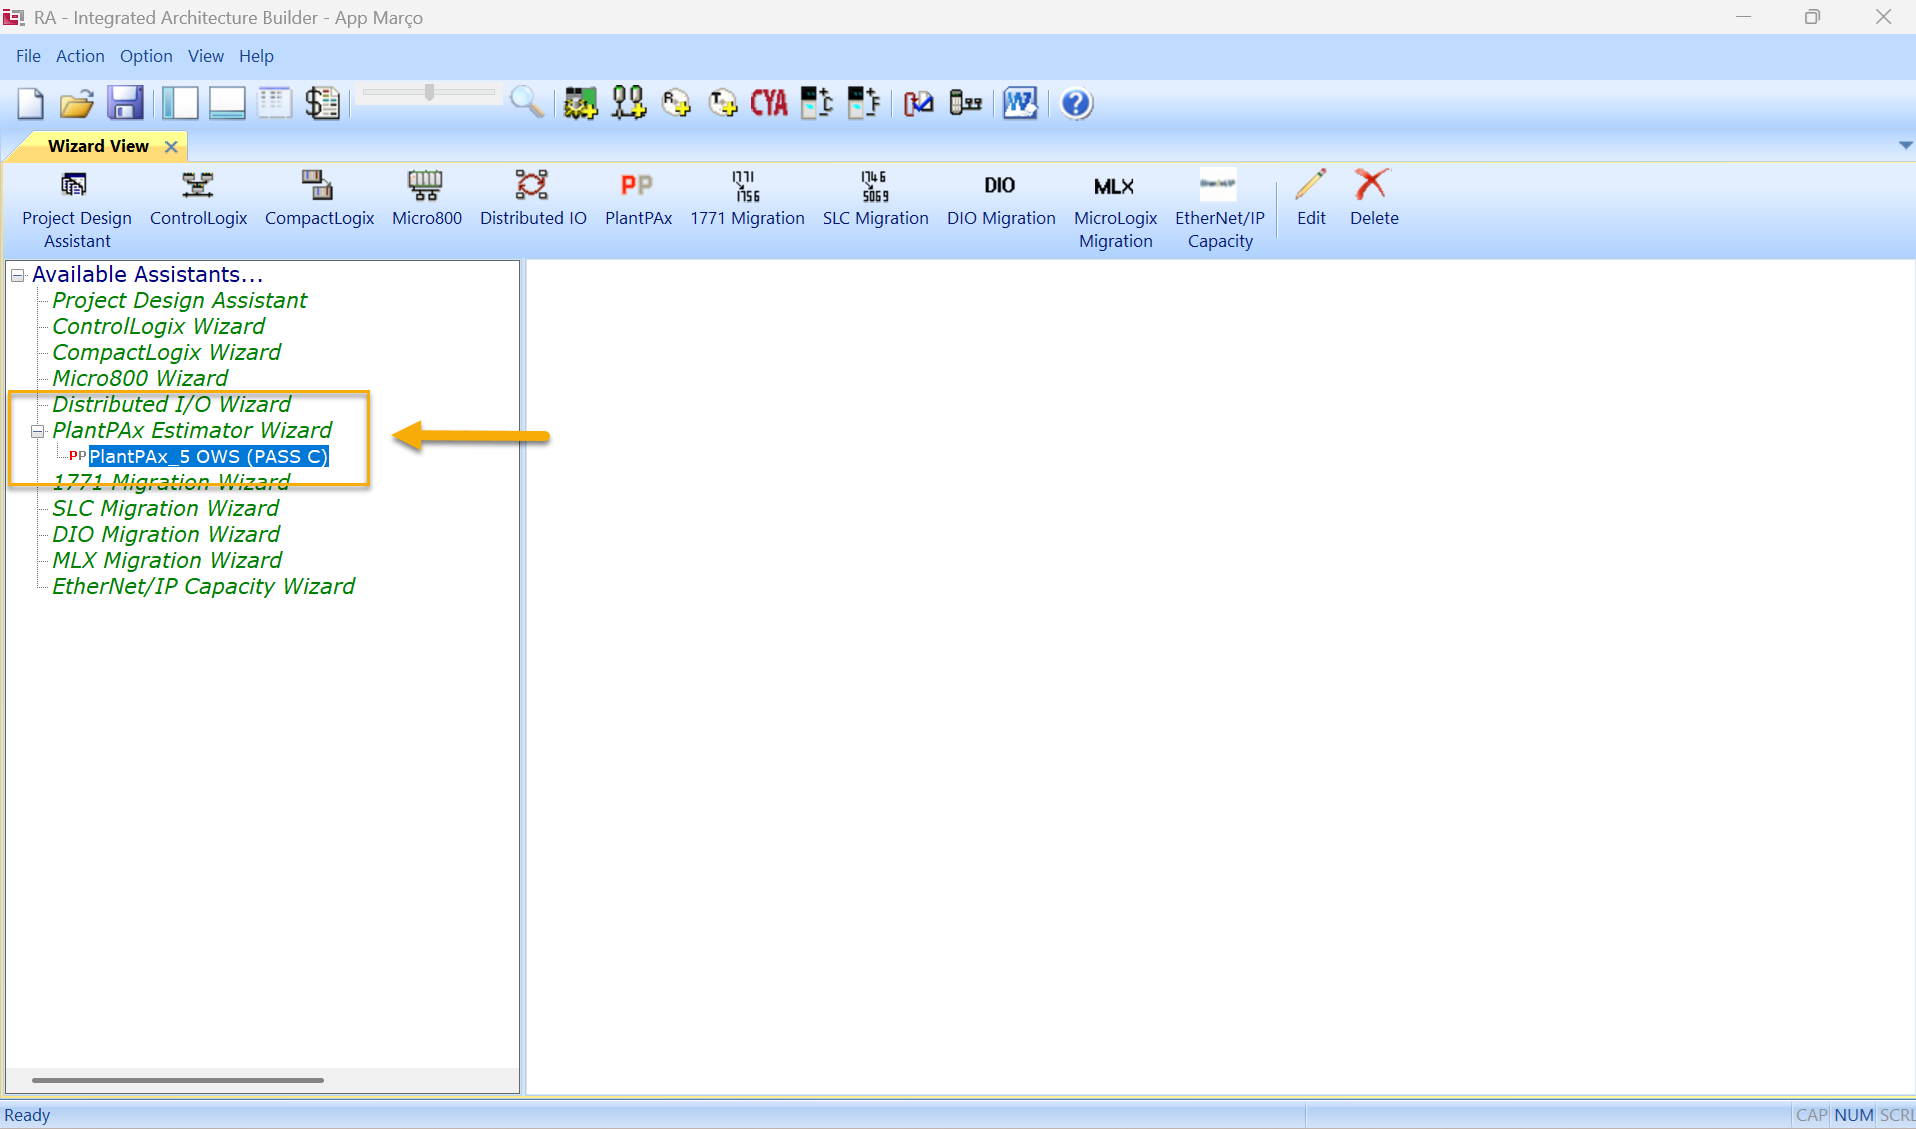The width and height of the screenshot is (1916, 1129).
Task: Toggle the left pane layout icon
Action: (180, 103)
